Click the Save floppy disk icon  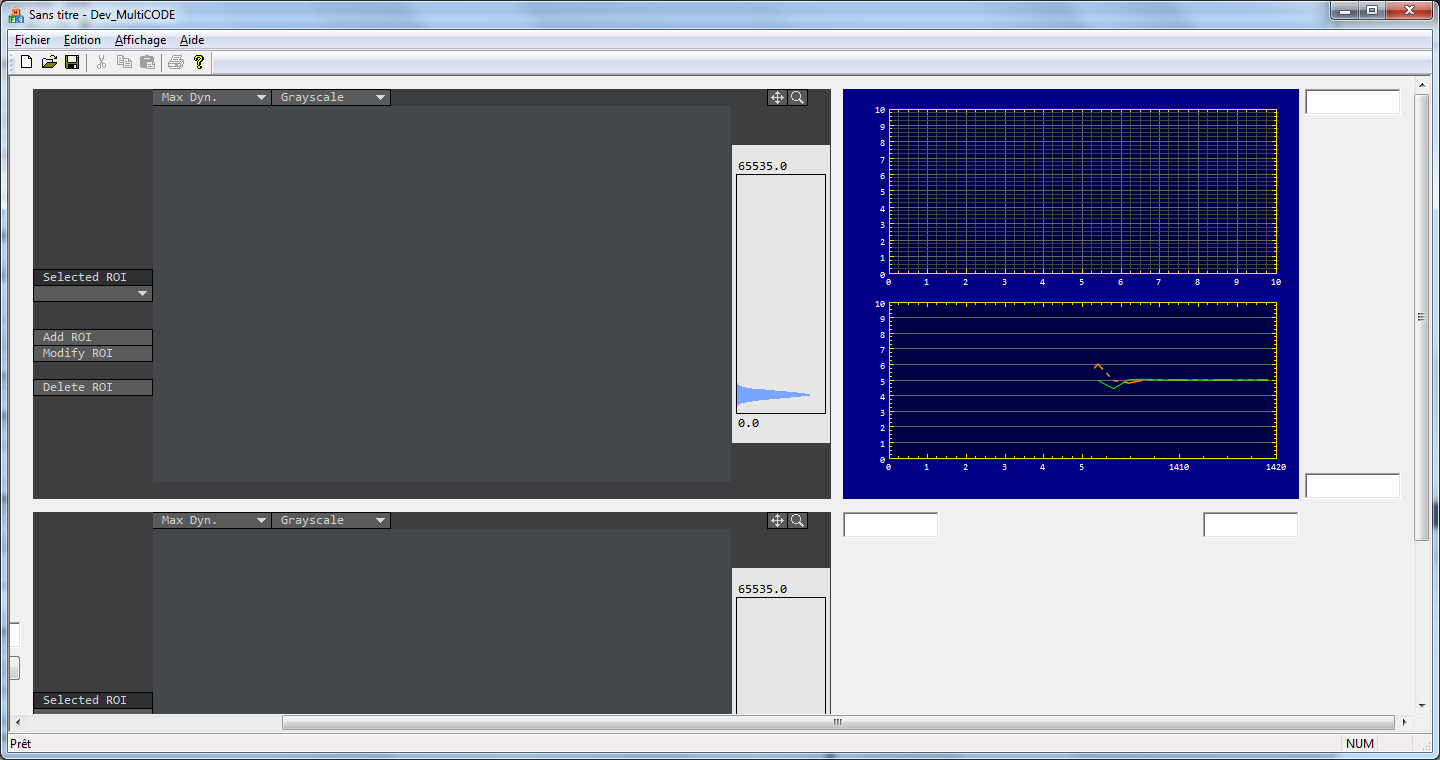pyautogui.click(x=72, y=62)
